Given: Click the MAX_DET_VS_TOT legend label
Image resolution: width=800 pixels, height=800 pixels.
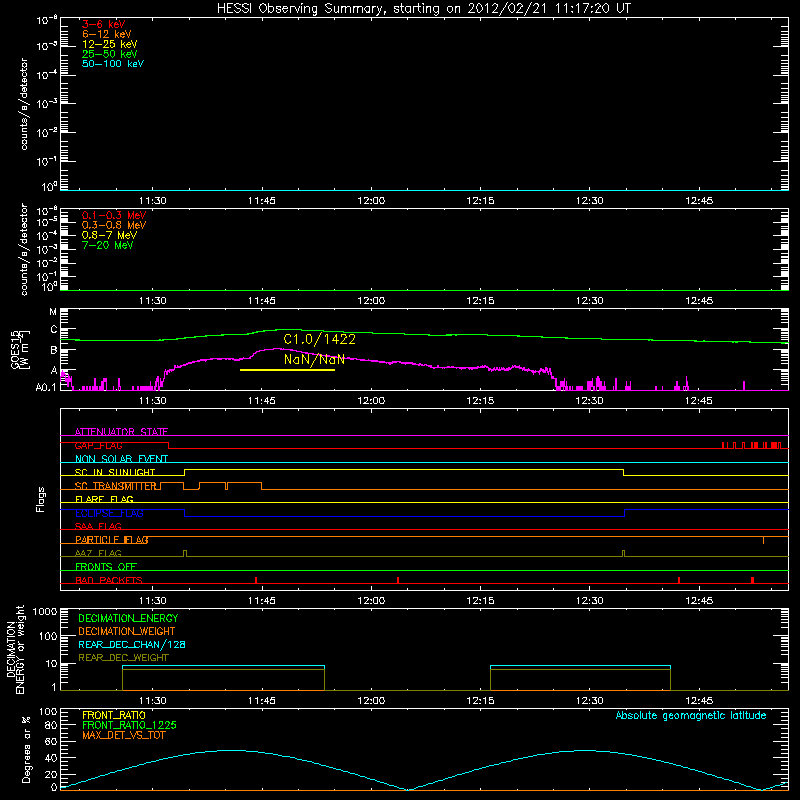Looking at the screenshot, I should (x=123, y=735).
